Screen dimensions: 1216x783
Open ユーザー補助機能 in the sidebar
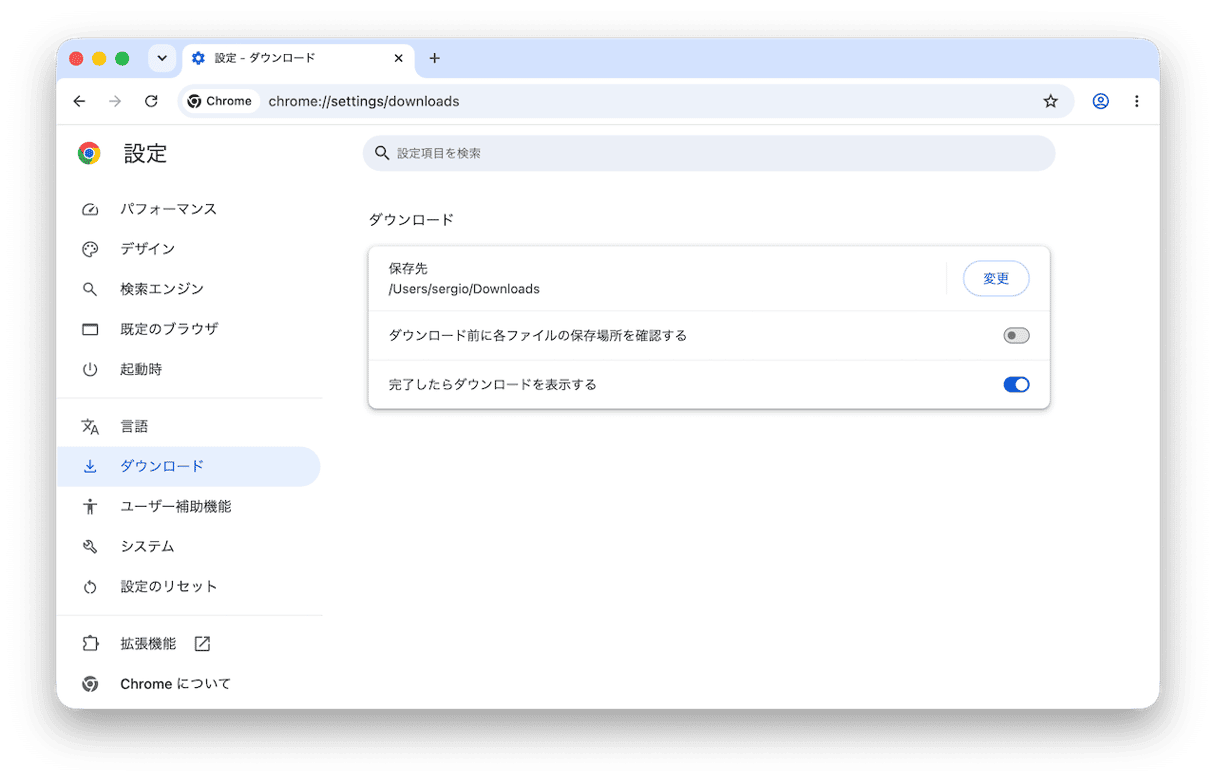click(x=188, y=507)
